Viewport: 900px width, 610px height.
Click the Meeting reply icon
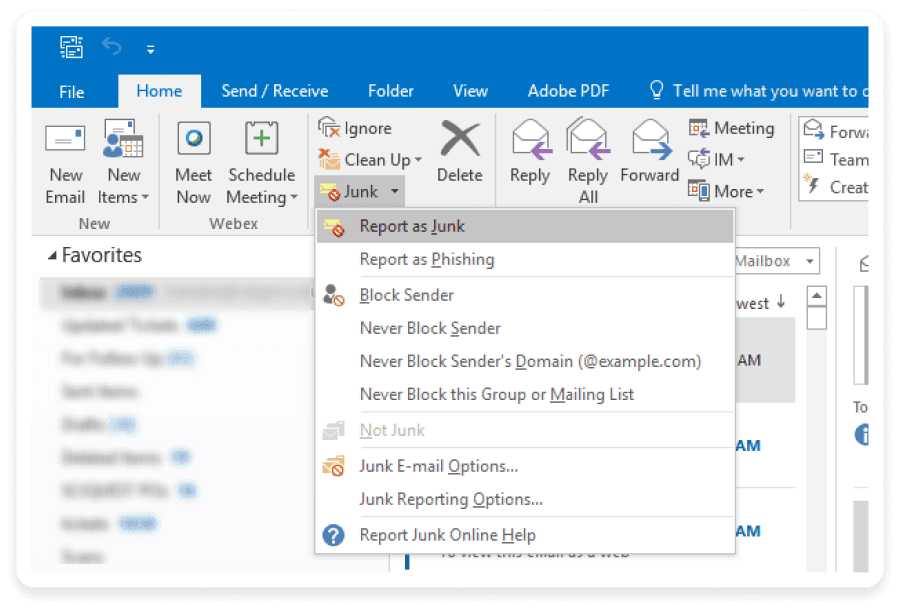[699, 128]
